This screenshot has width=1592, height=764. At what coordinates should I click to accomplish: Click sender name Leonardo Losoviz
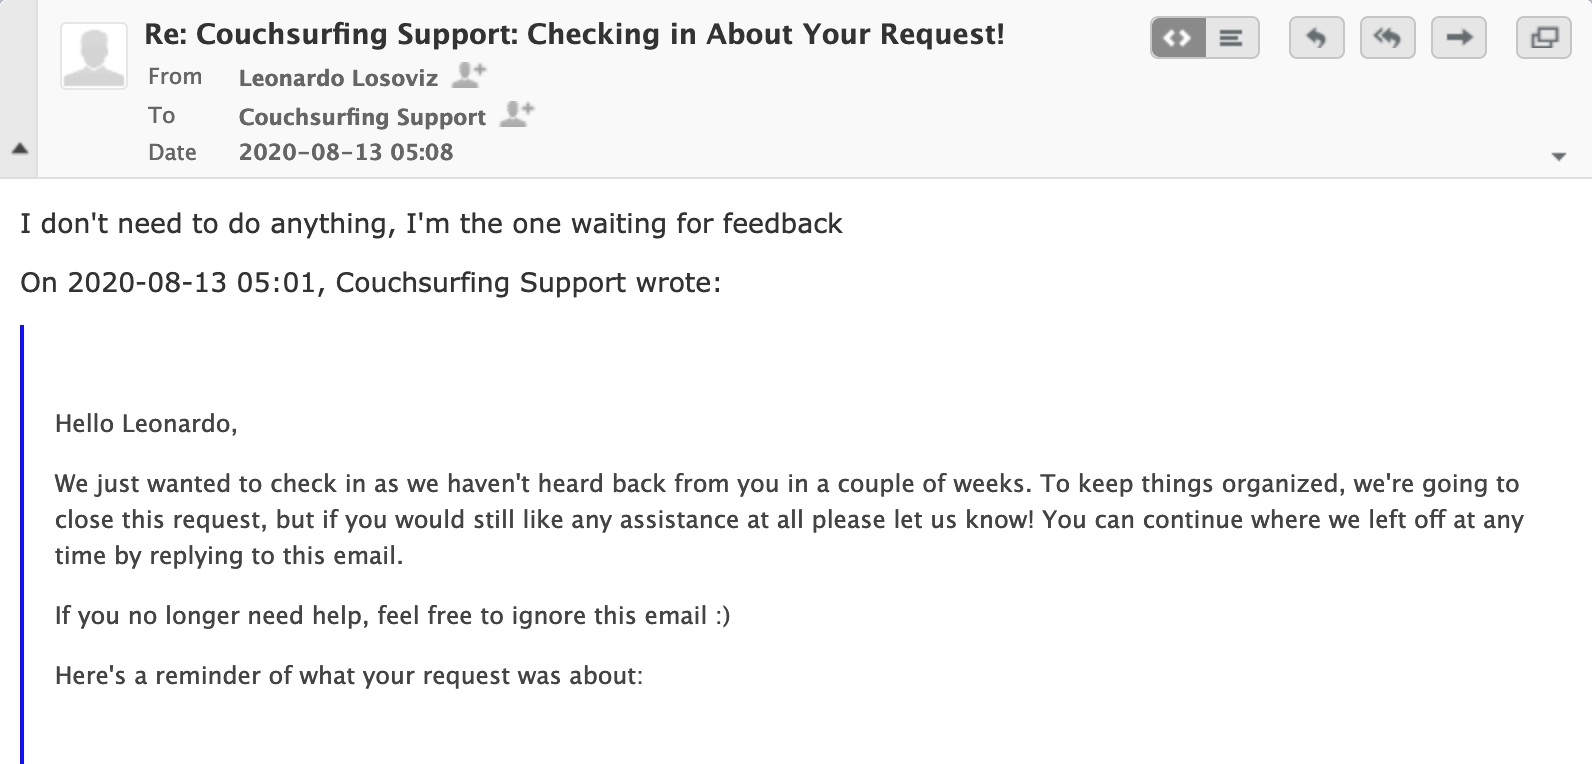pos(338,78)
